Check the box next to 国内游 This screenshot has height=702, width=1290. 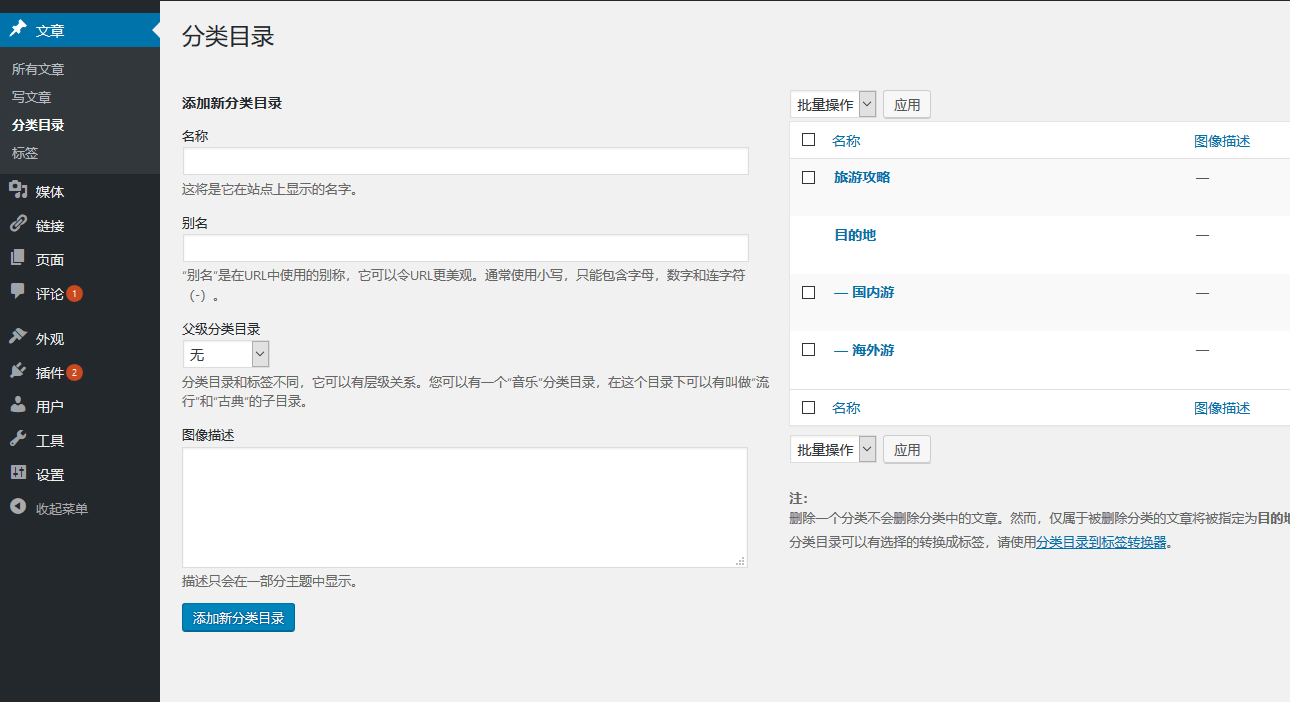pos(809,293)
